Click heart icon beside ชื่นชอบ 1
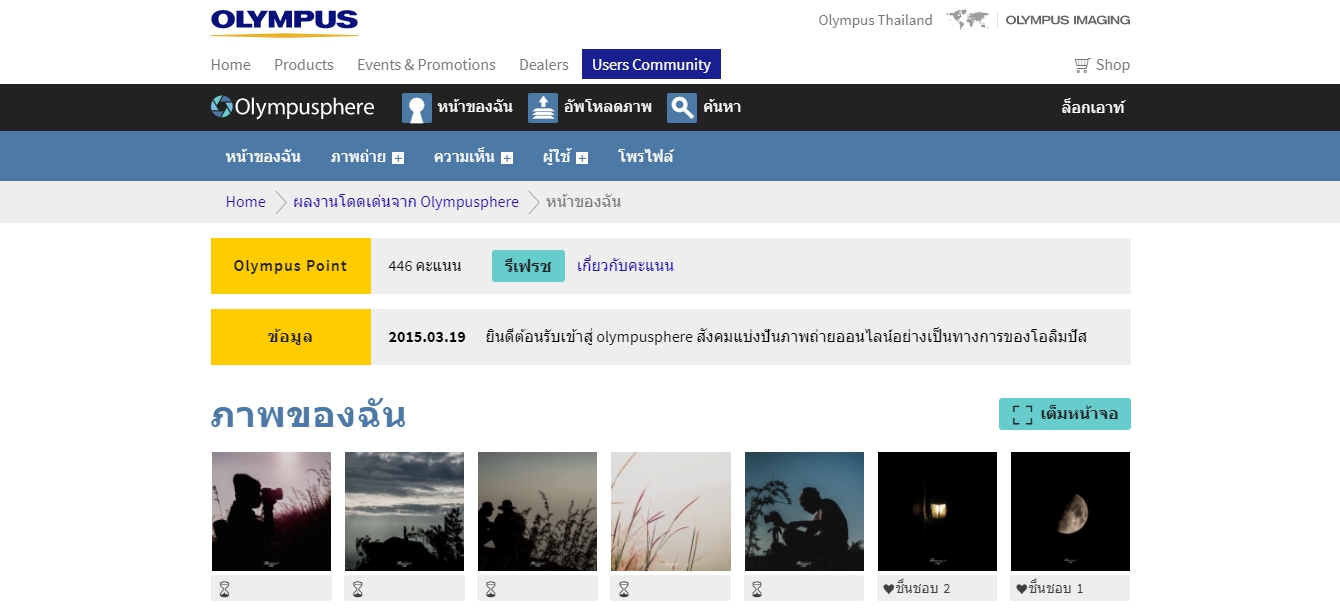 (1021, 589)
